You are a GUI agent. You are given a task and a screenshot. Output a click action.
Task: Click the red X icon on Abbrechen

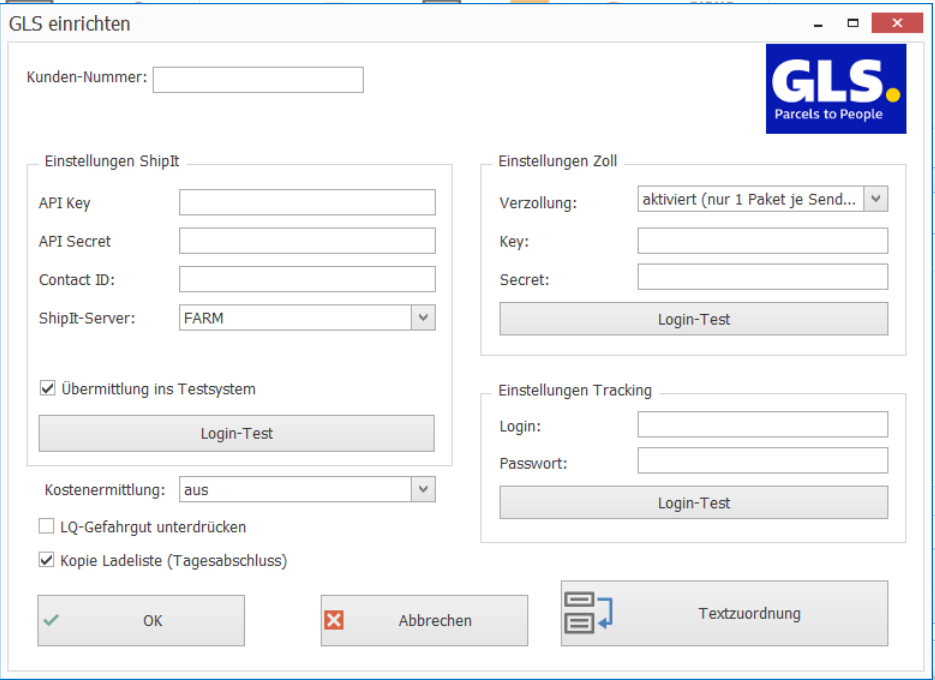(x=334, y=620)
